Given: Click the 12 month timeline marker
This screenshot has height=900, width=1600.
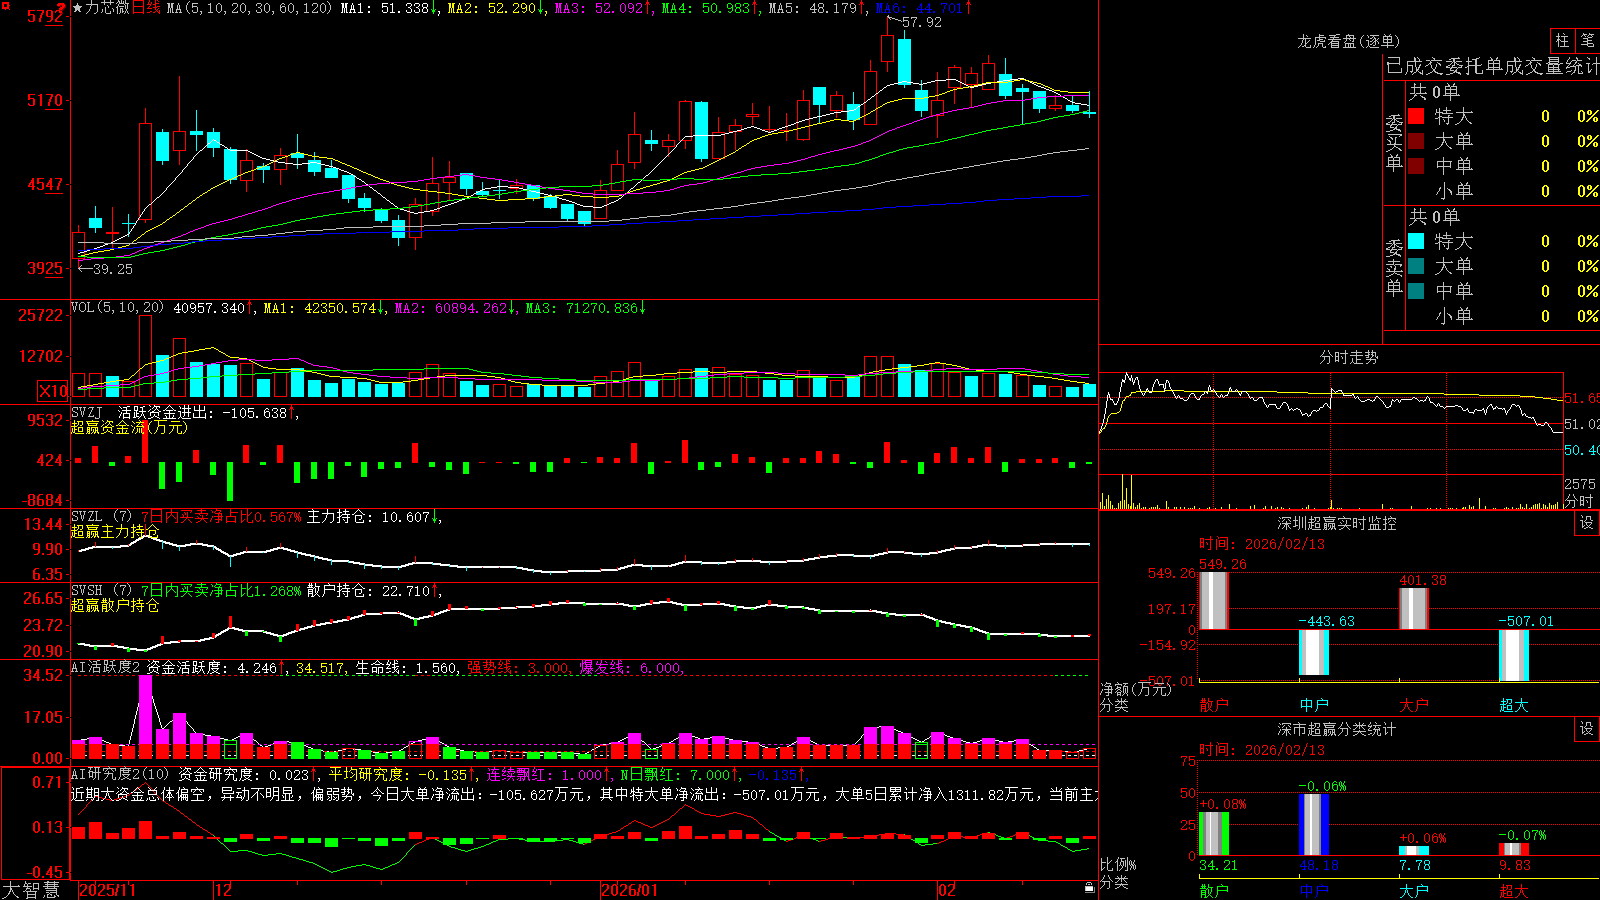Looking at the screenshot, I should [224, 890].
